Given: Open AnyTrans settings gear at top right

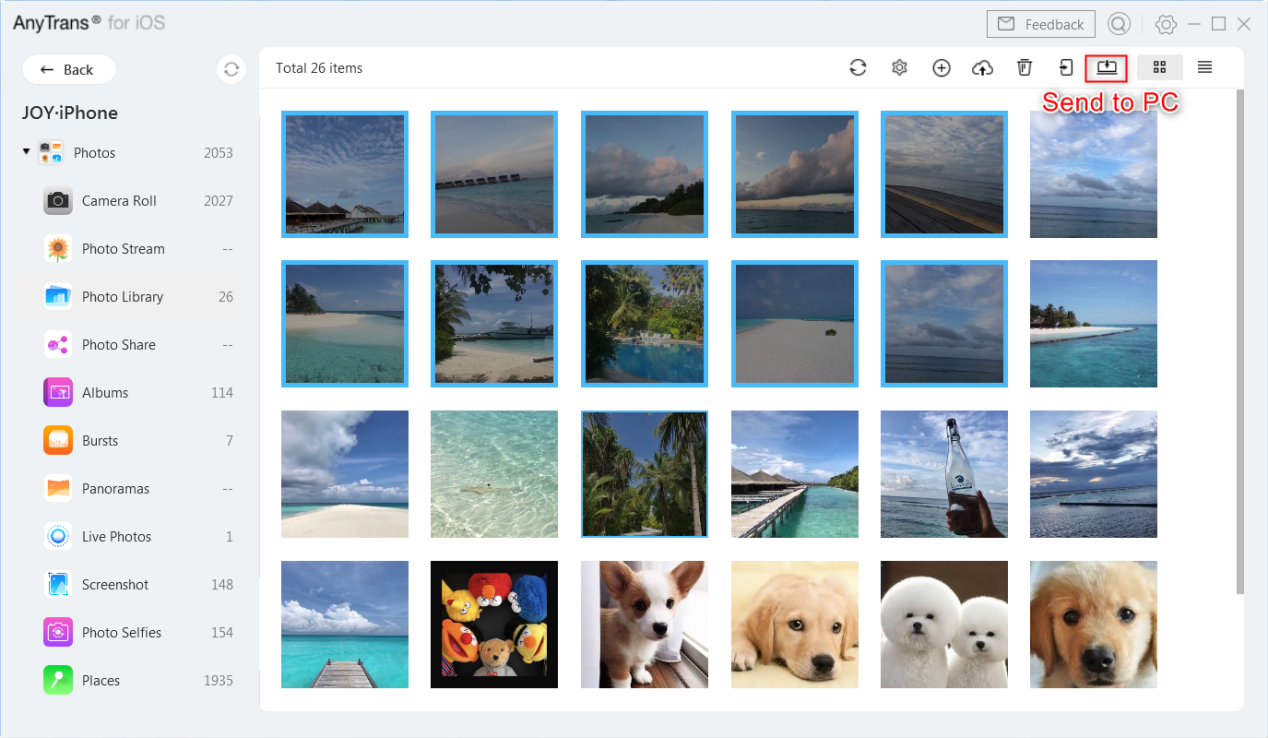Looking at the screenshot, I should [x=1166, y=23].
